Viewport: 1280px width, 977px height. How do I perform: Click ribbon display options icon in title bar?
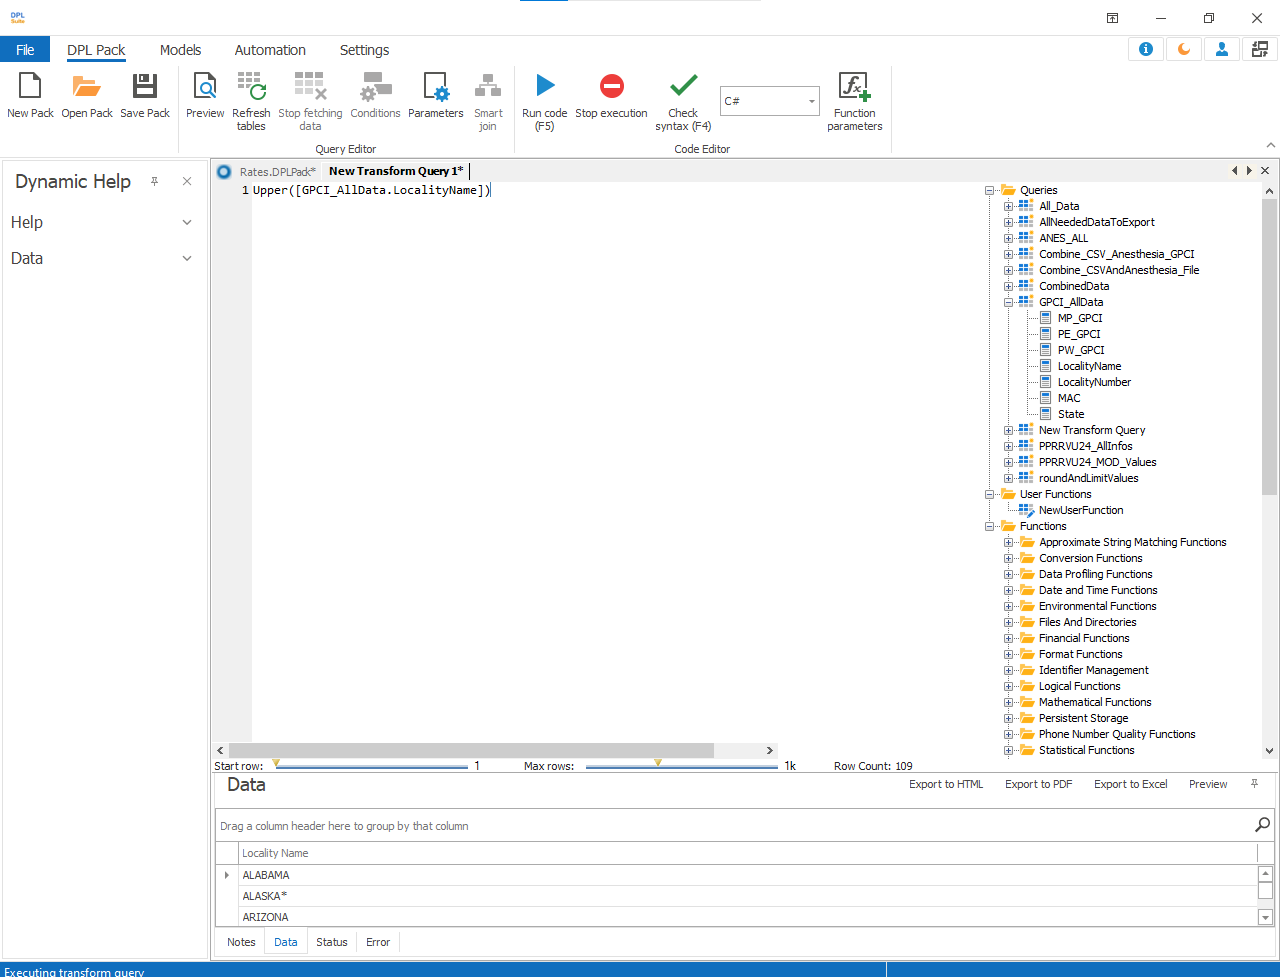pos(1112,18)
